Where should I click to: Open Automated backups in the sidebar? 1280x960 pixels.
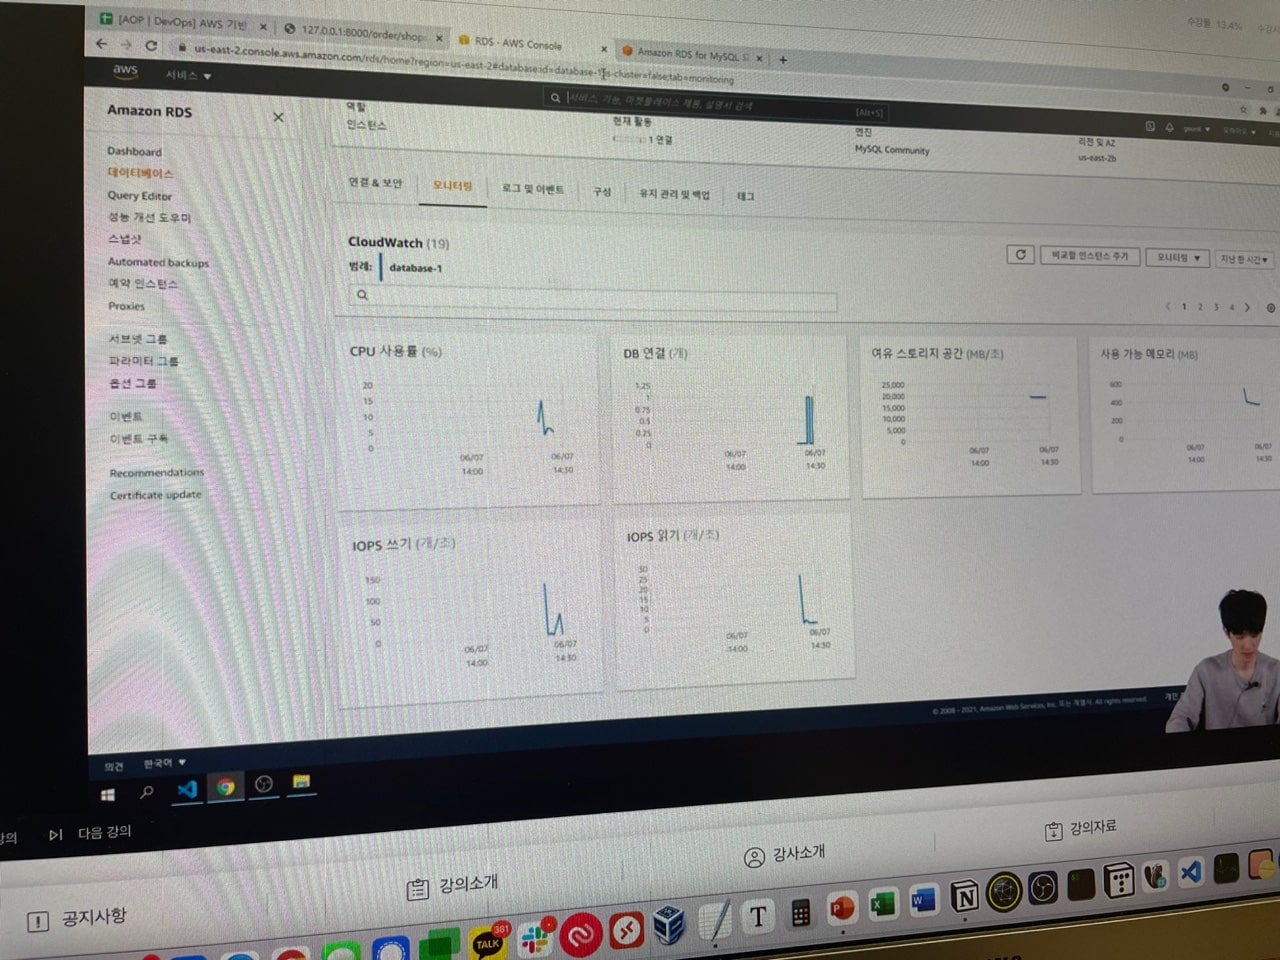point(158,262)
